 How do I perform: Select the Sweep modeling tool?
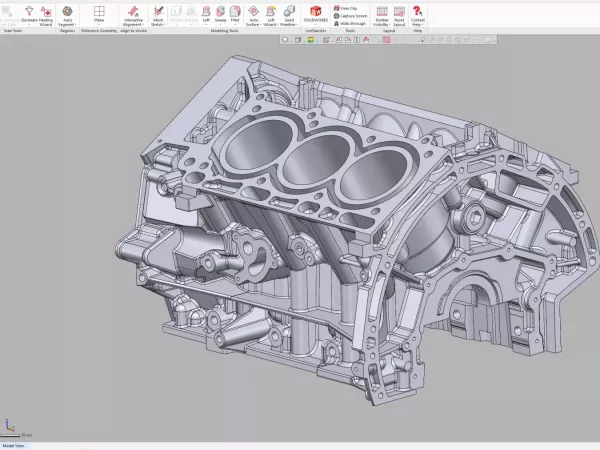coord(220,12)
